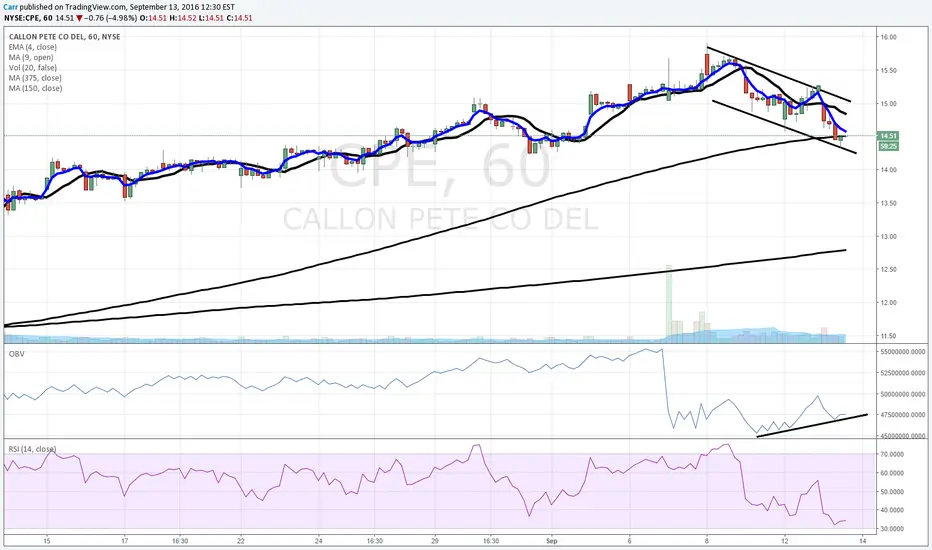
Task: Click the 50000000.0000 OBV axis label
Action: point(902,394)
